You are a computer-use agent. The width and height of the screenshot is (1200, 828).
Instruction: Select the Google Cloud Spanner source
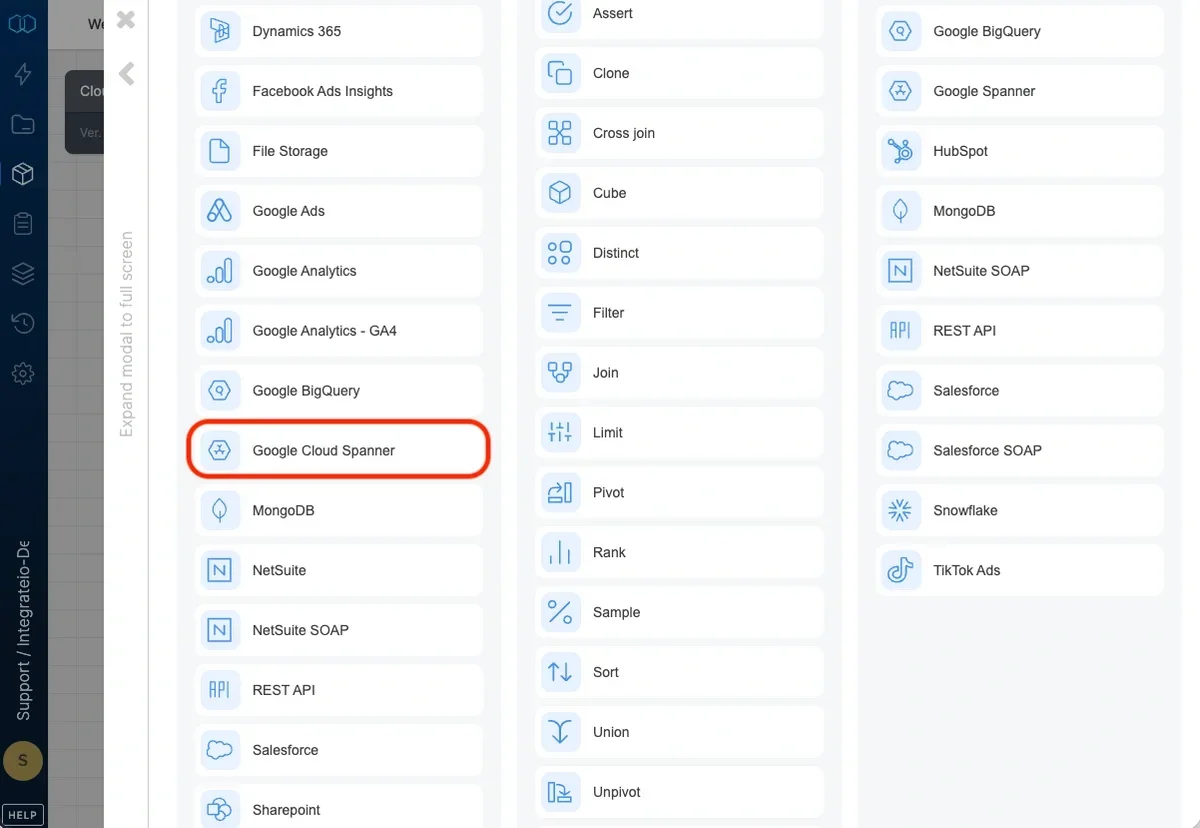point(339,451)
